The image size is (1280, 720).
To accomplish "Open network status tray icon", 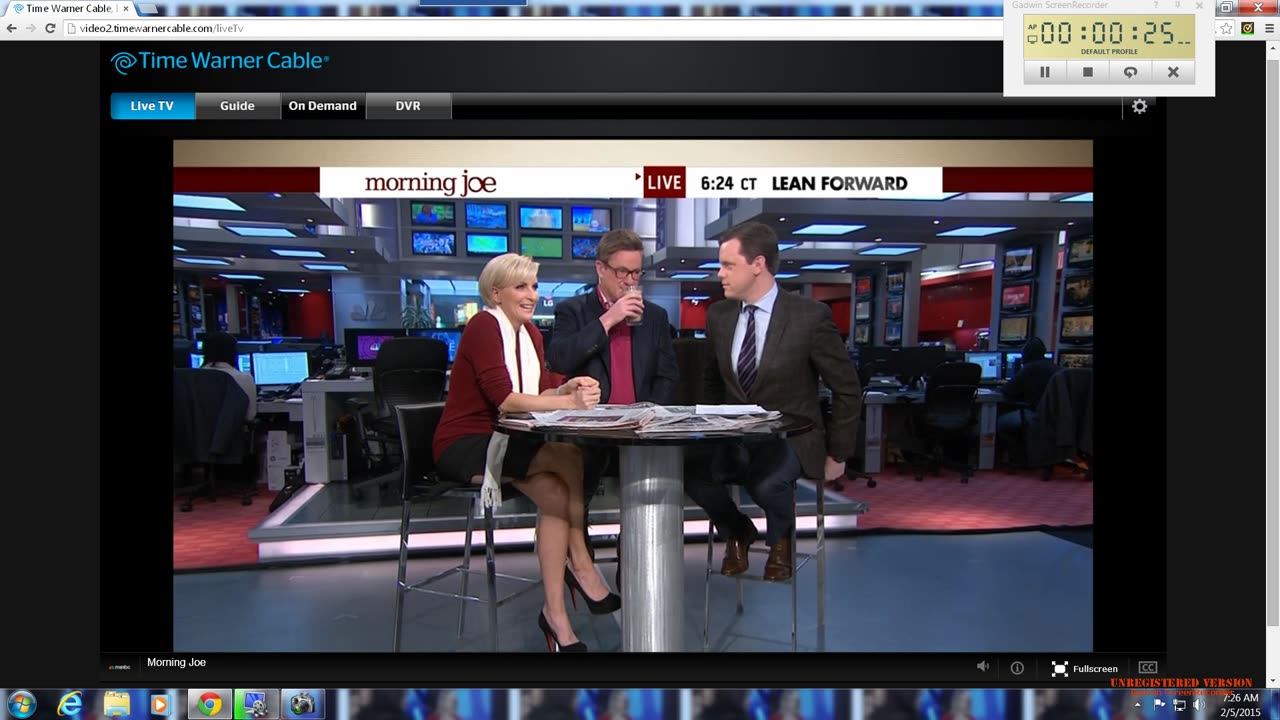I will (x=1179, y=705).
